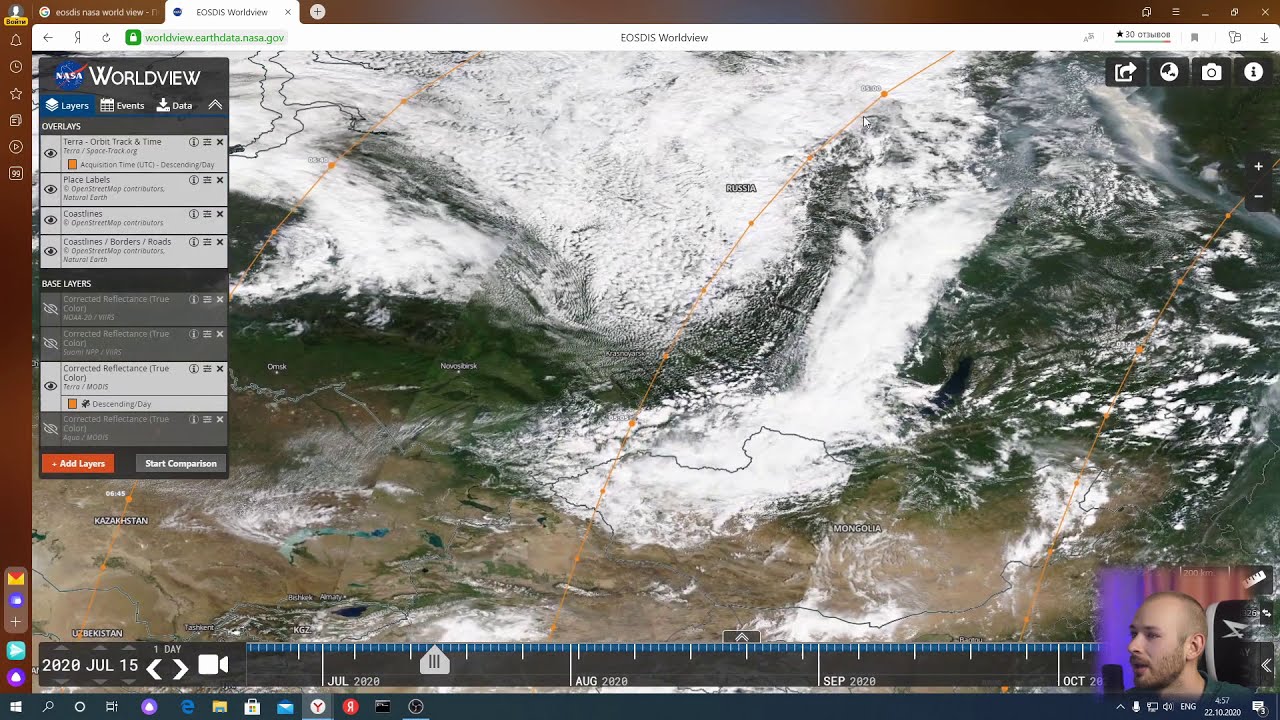The image size is (1280, 720).
Task: Open the map projection globe icon
Action: pos(1169,72)
